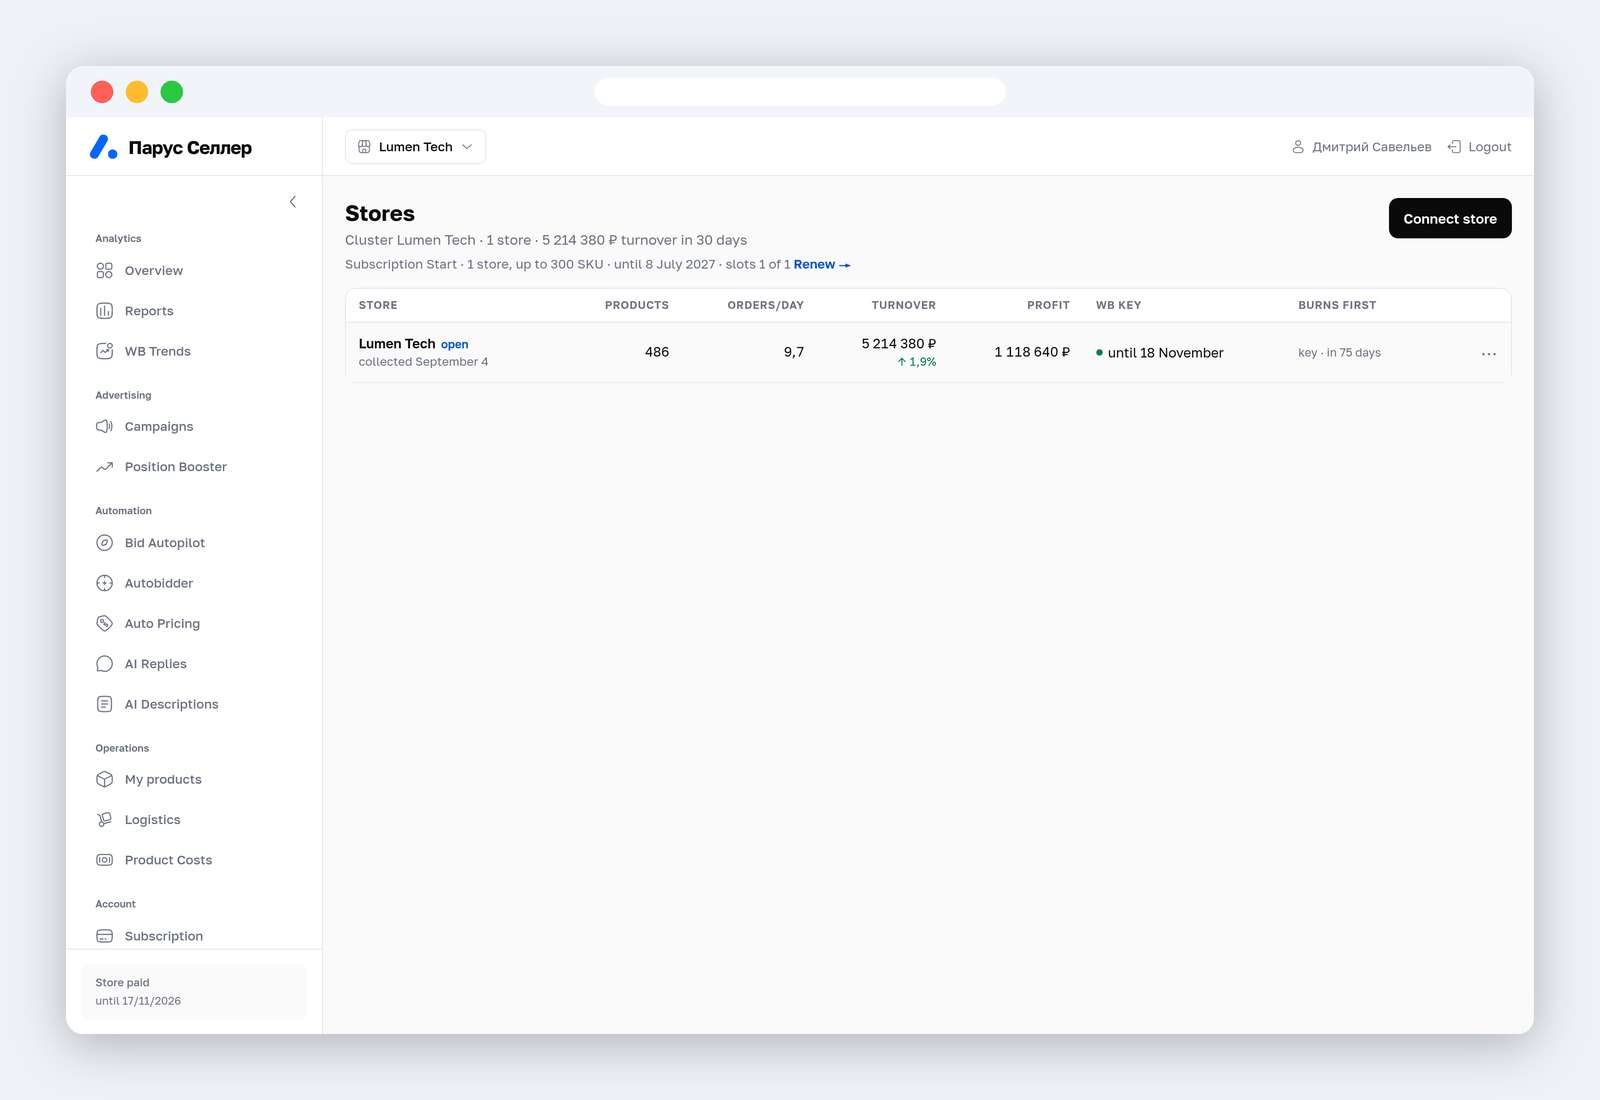Click the ORDERS/DAY column header
Screen dimensions: 1600x1100
[766, 305]
